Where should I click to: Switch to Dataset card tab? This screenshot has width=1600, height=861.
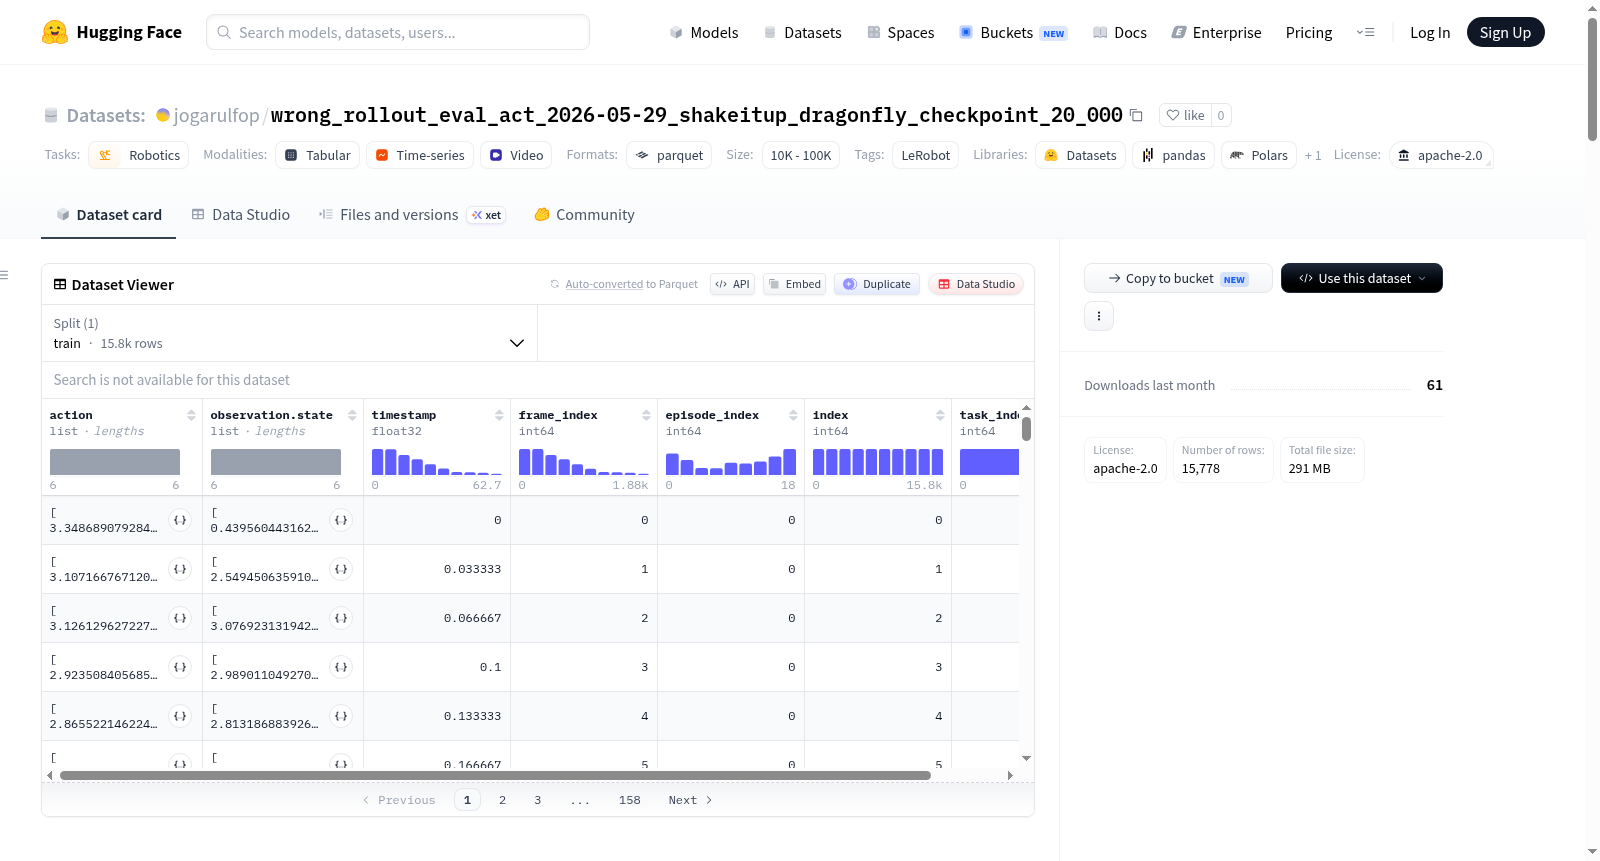click(109, 214)
